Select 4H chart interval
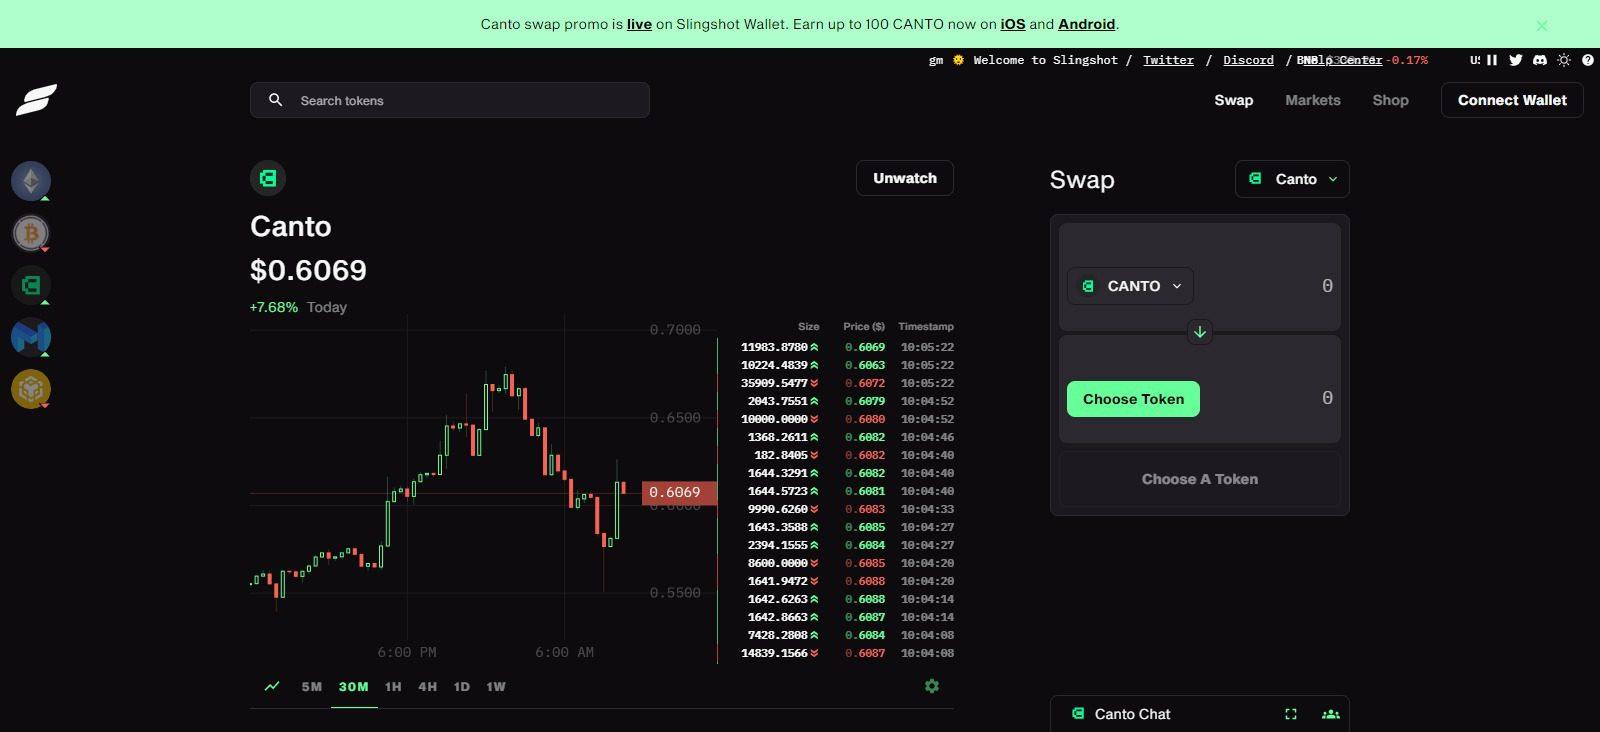The width and height of the screenshot is (1600, 732). click(x=428, y=687)
